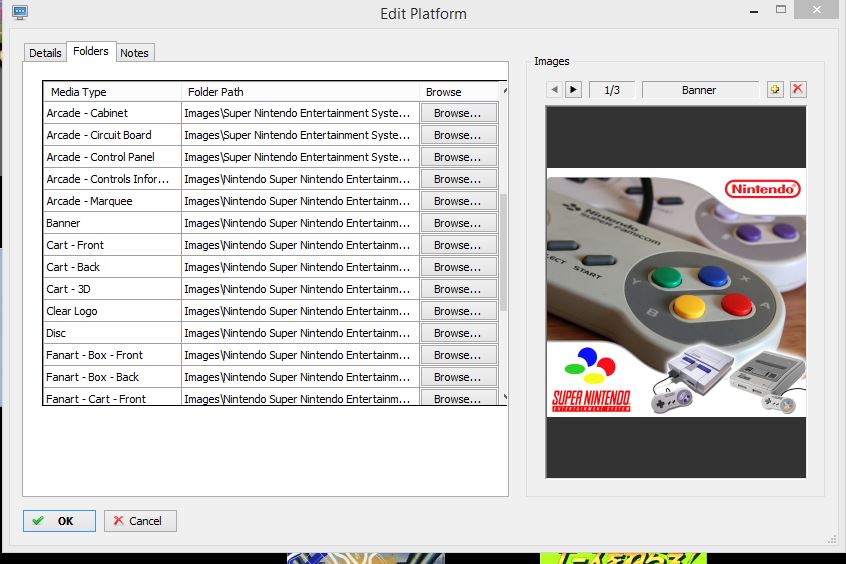Click the scroll up arrow of folders table
Screen dimensions: 846x564
504,90
